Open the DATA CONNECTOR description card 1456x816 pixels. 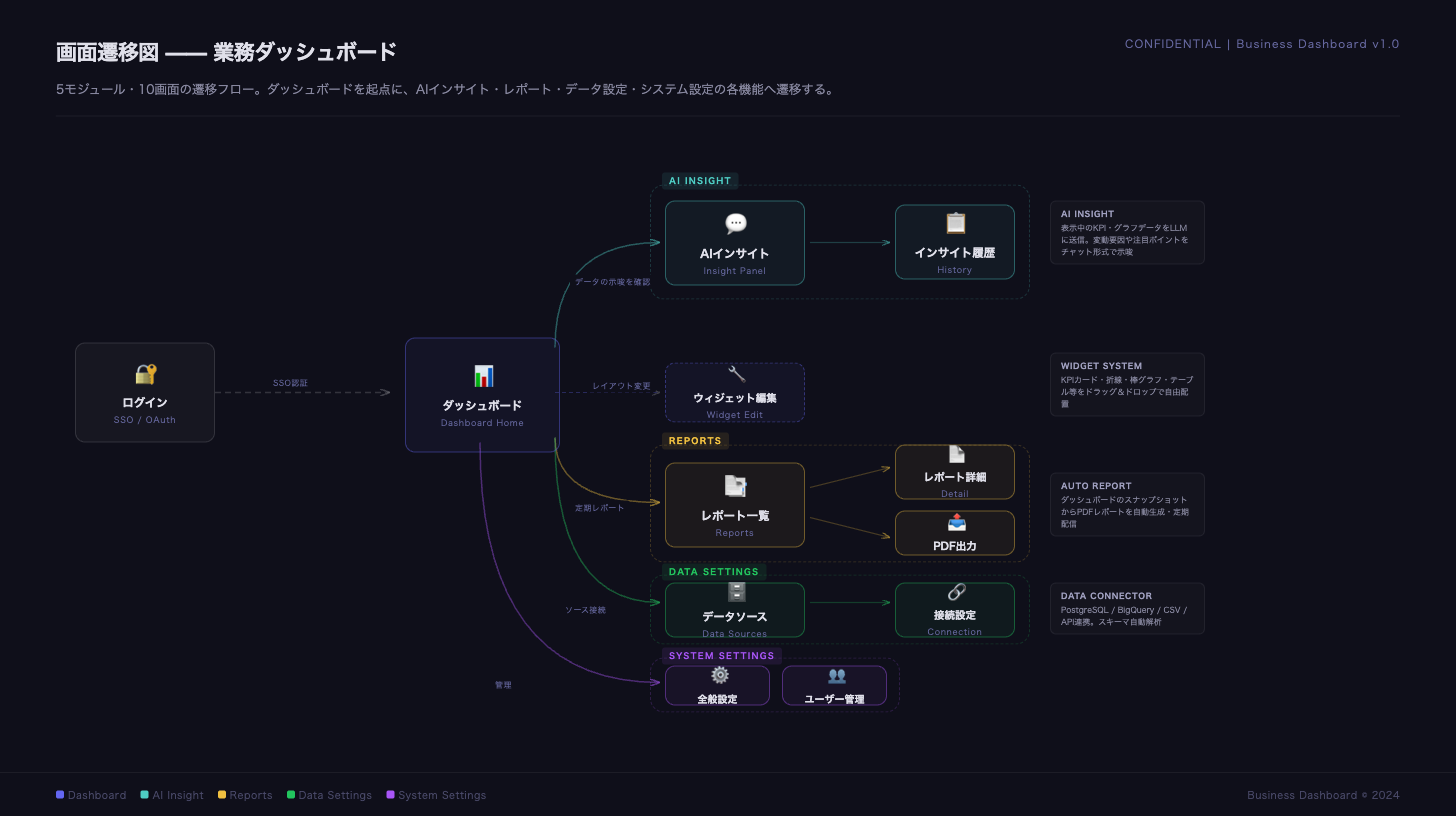1127,608
